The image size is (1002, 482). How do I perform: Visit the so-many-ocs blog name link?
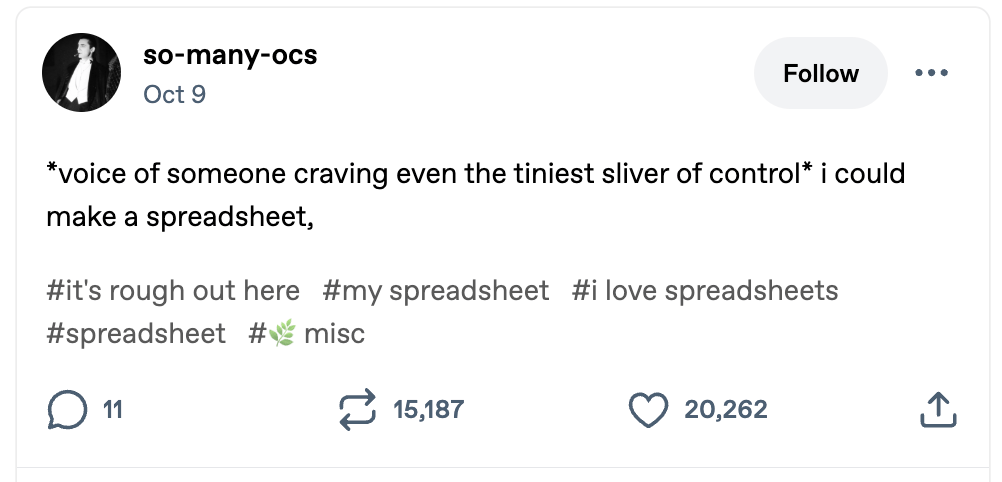[x=230, y=55]
